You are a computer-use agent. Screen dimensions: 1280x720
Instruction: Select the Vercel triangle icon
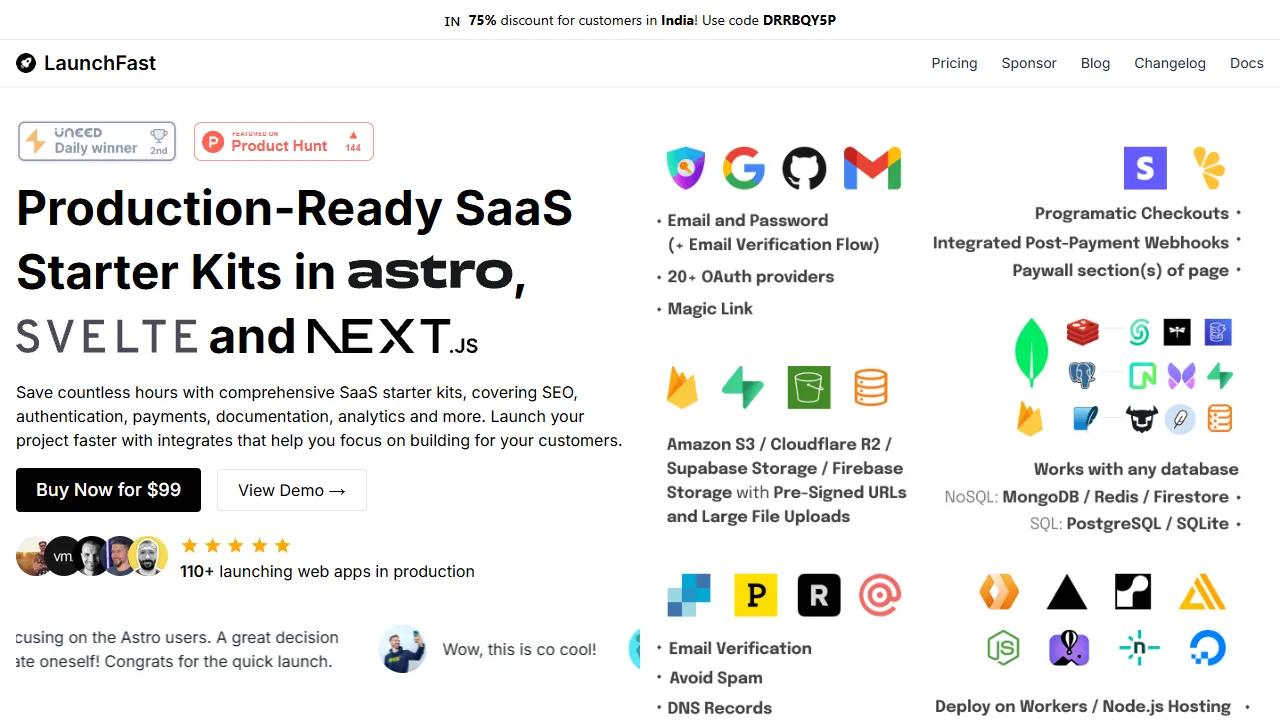(1066, 592)
